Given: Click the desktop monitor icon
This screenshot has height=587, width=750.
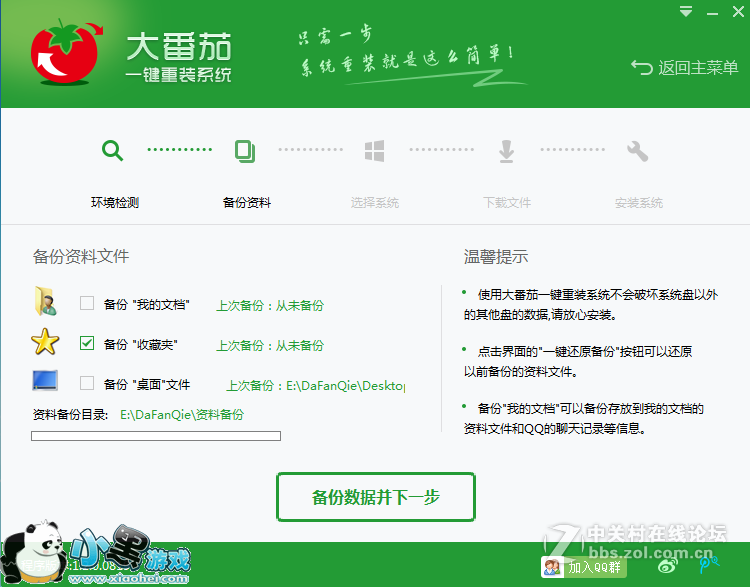Looking at the screenshot, I should [x=45, y=381].
